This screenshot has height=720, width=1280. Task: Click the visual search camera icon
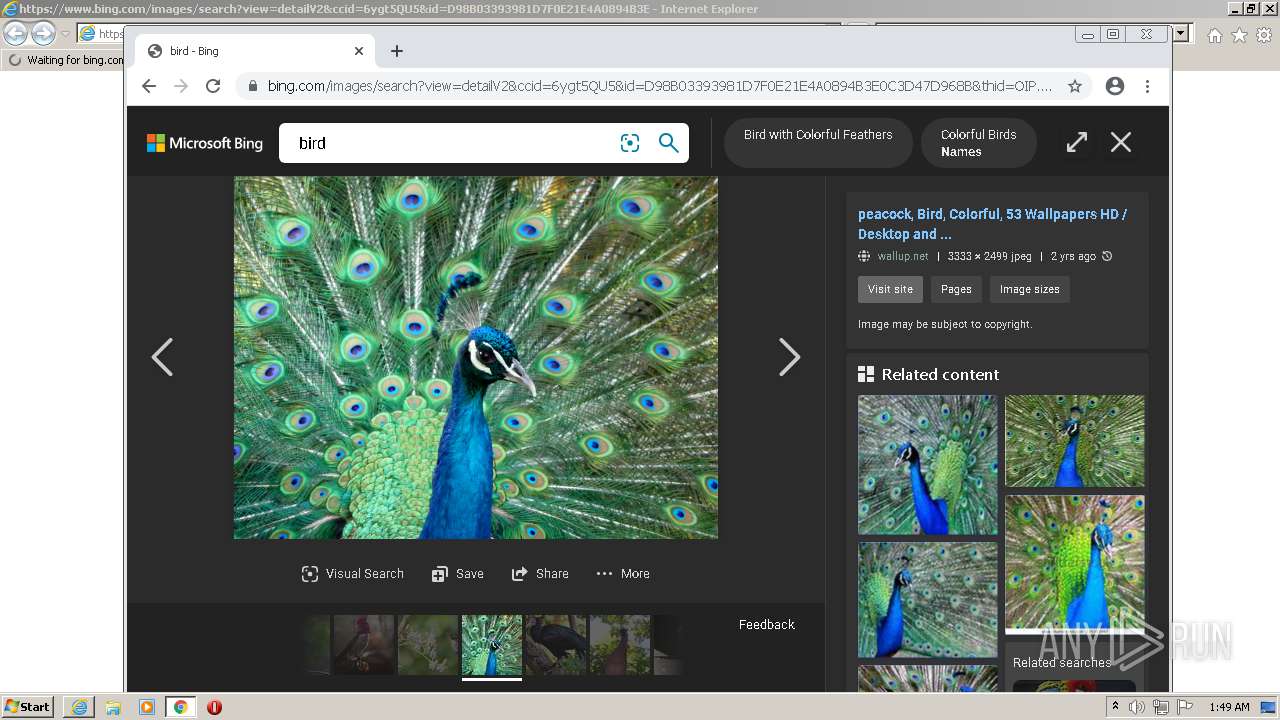click(630, 143)
